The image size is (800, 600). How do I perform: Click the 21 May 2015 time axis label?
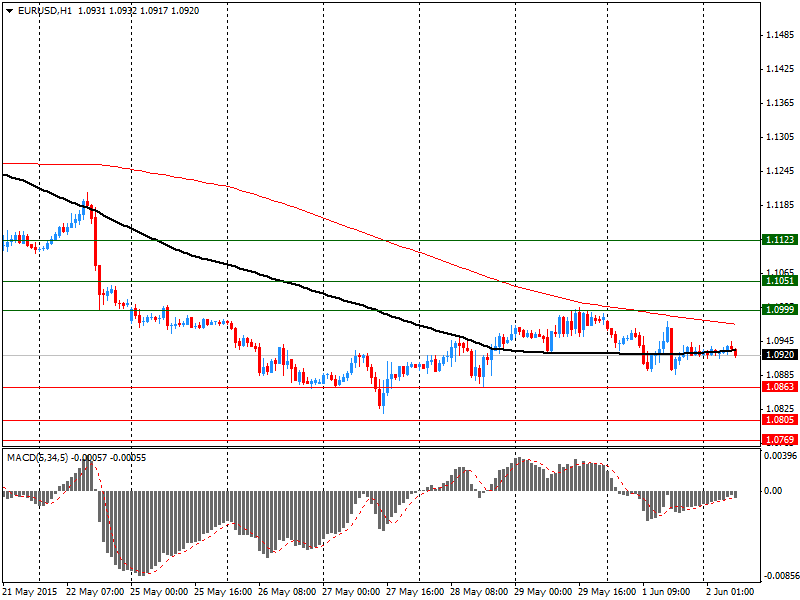click(x=30, y=592)
